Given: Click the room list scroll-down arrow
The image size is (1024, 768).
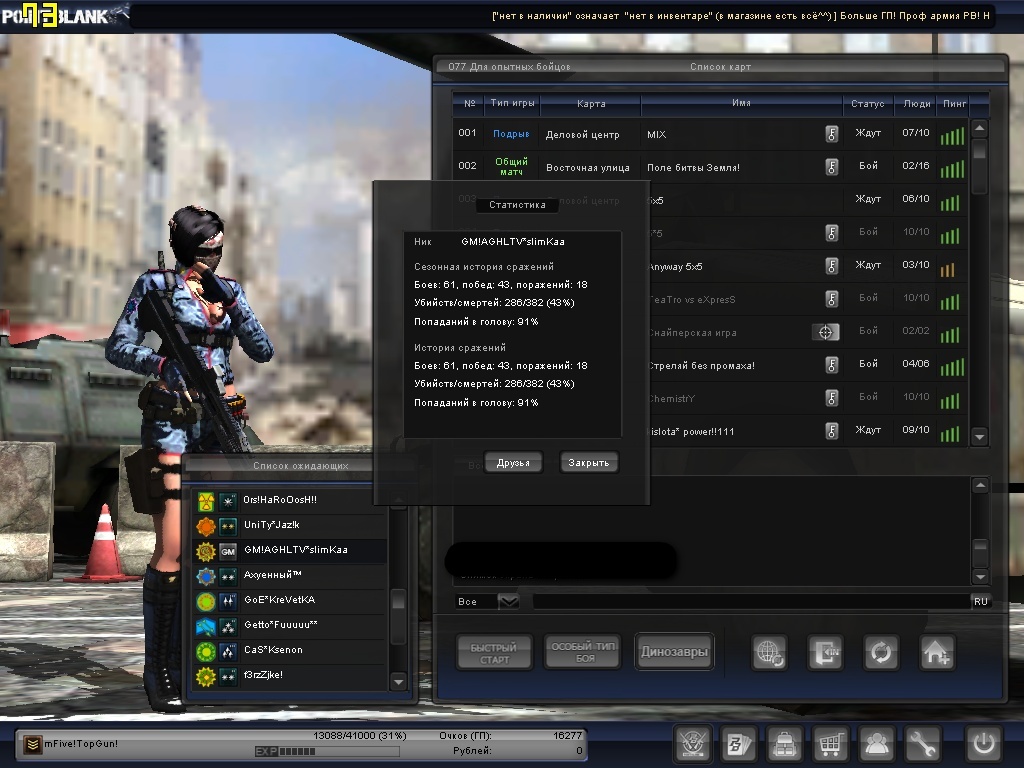Looking at the screenshot, I should 980,436.
